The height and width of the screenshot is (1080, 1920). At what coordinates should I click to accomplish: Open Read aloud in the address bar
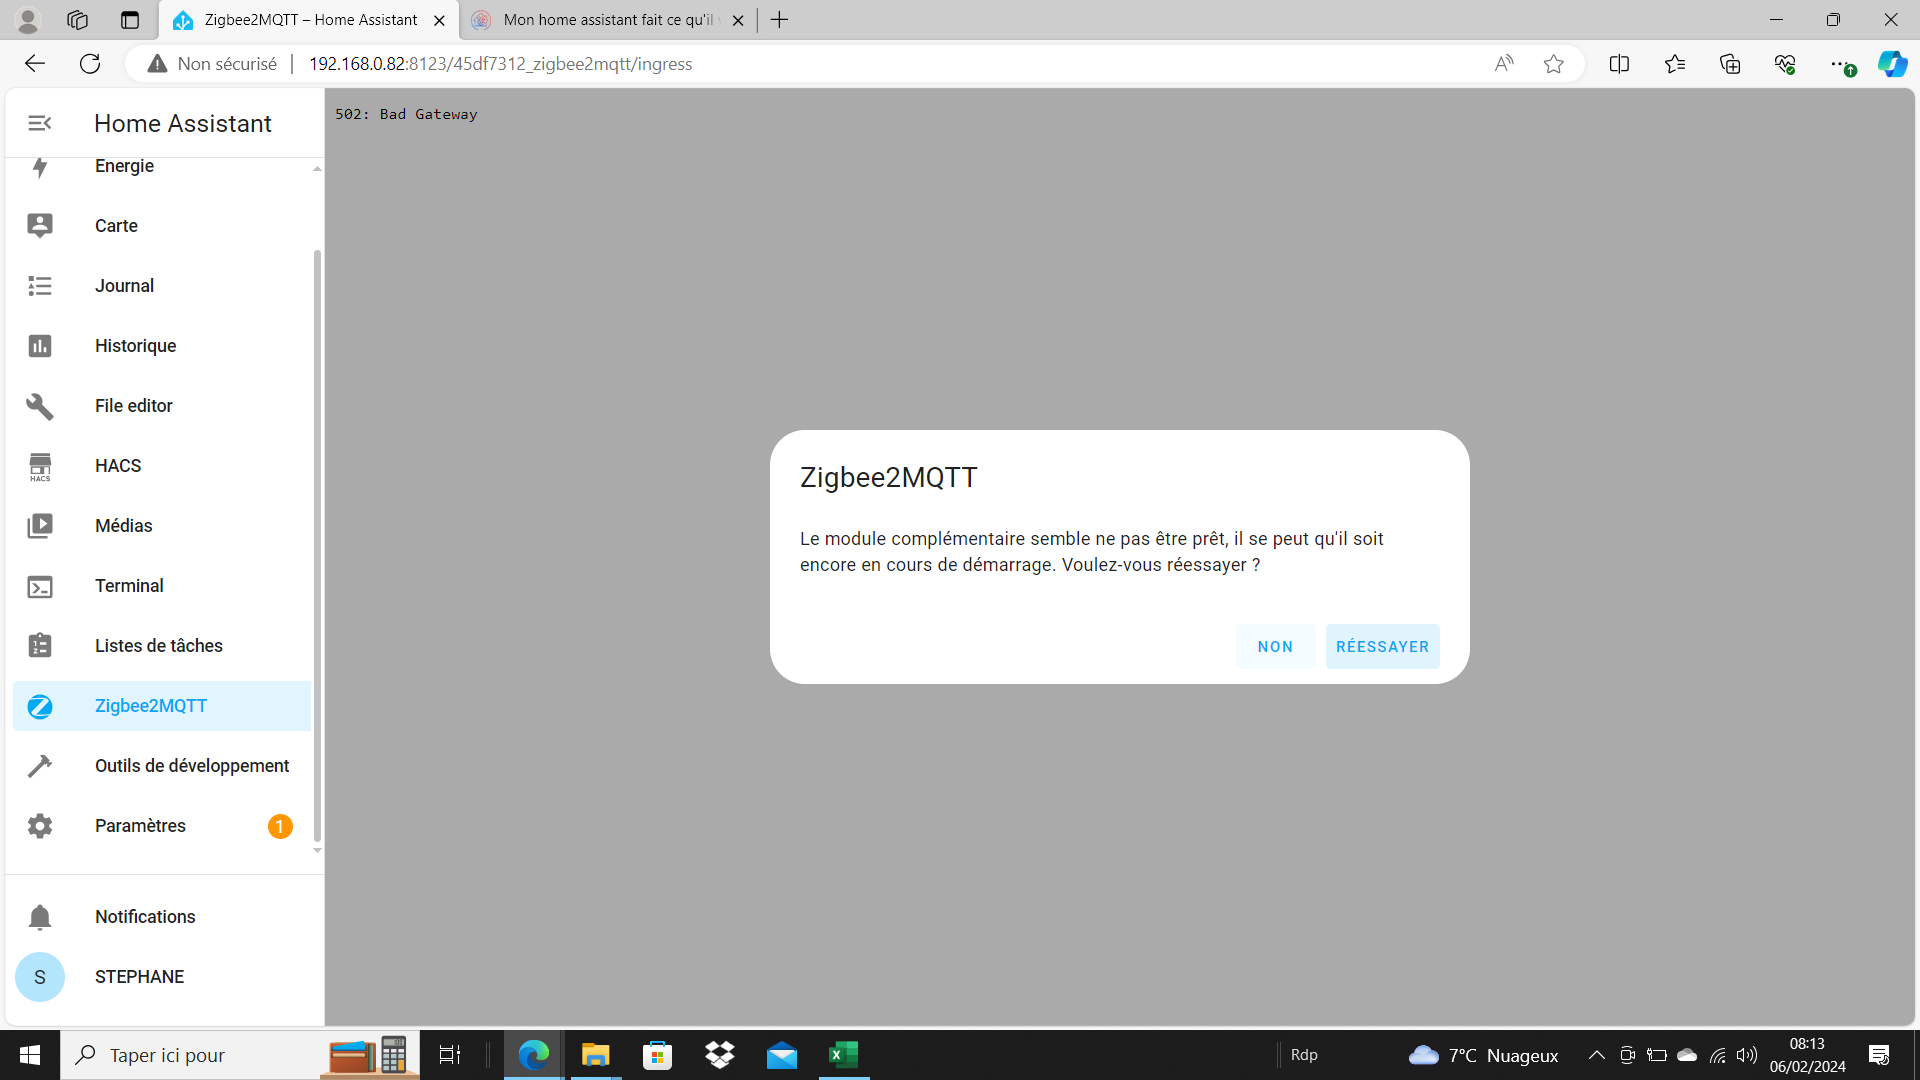[1504, 64]
